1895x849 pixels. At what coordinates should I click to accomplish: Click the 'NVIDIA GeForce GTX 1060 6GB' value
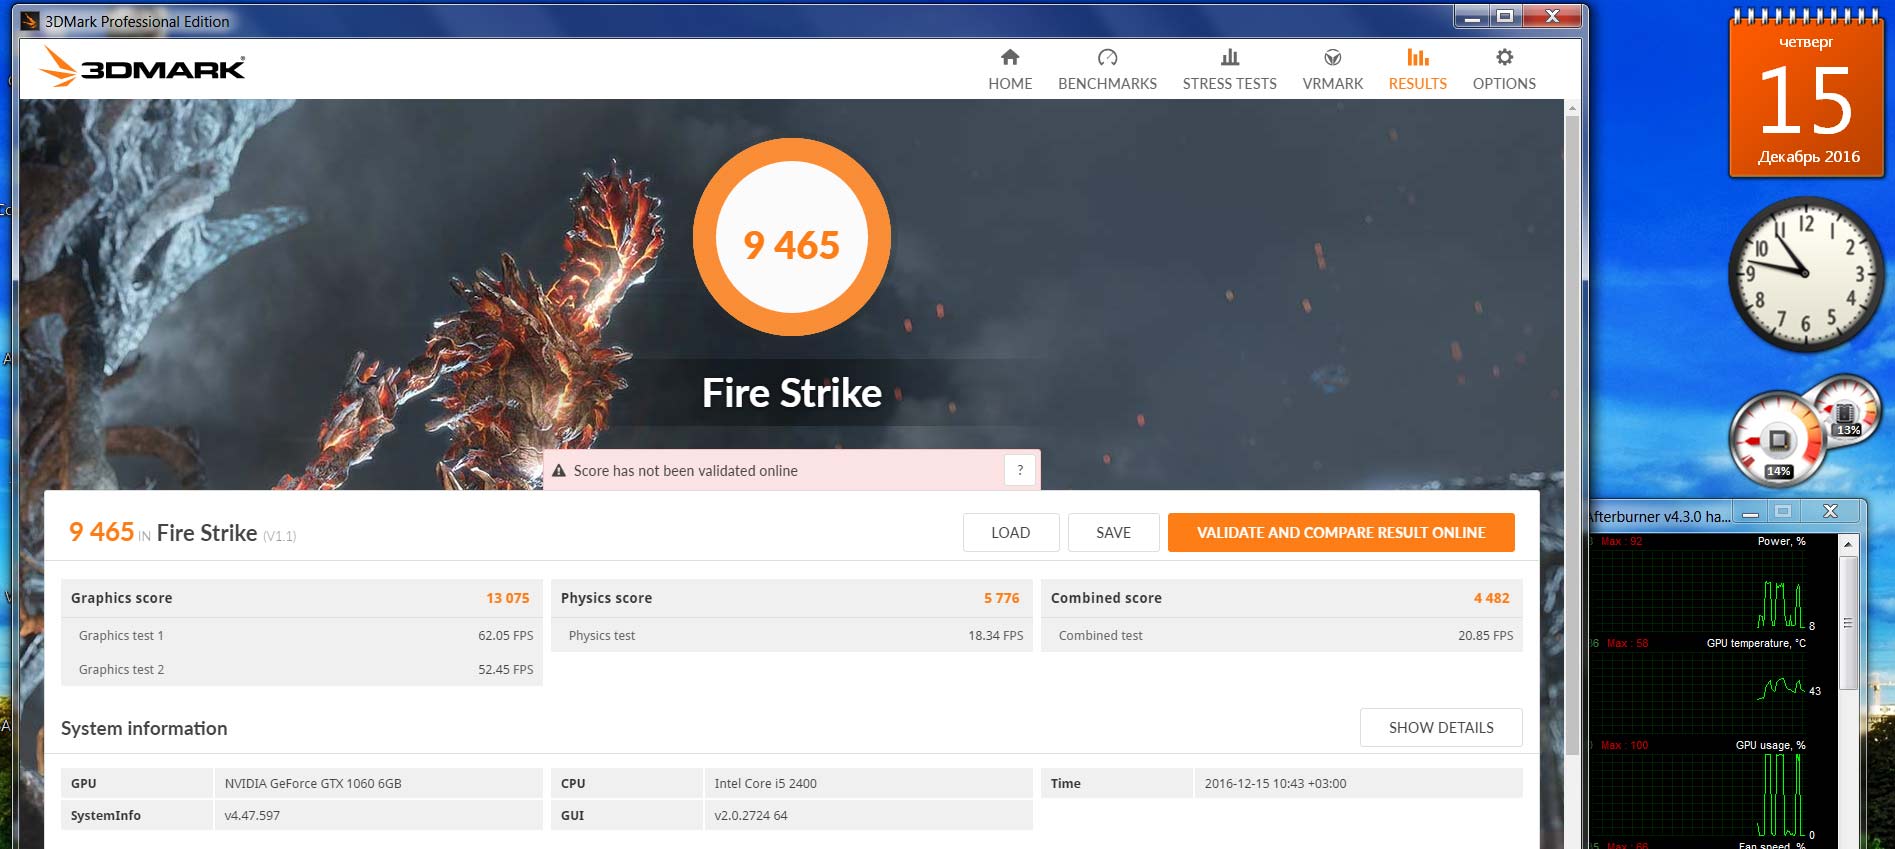pos(313,784)
